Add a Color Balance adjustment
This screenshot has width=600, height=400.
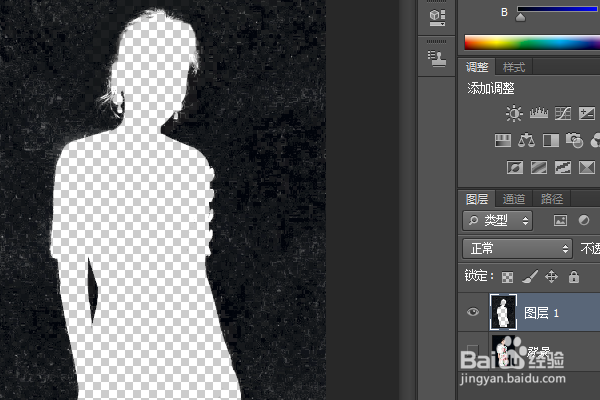pos(527,140)
